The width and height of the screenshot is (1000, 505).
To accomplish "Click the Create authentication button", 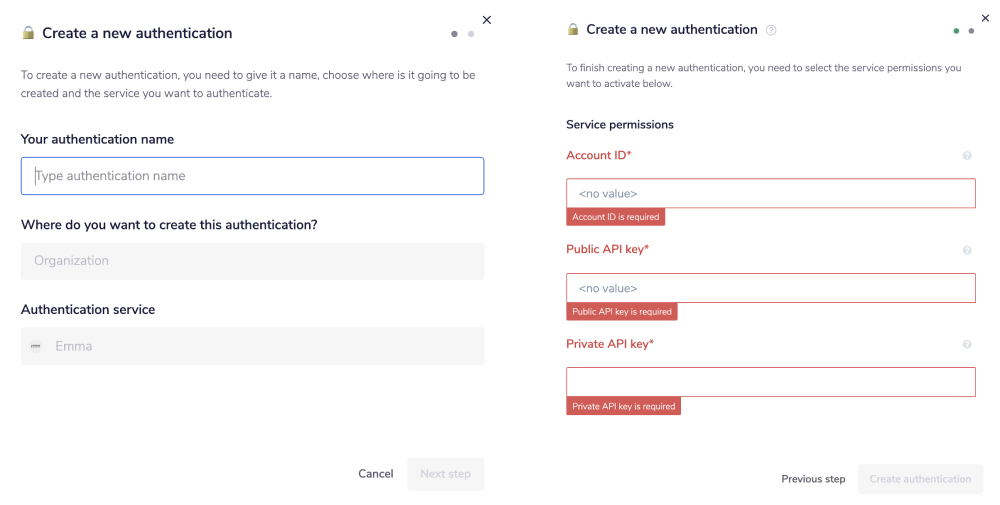I will (x=920, y=479).
